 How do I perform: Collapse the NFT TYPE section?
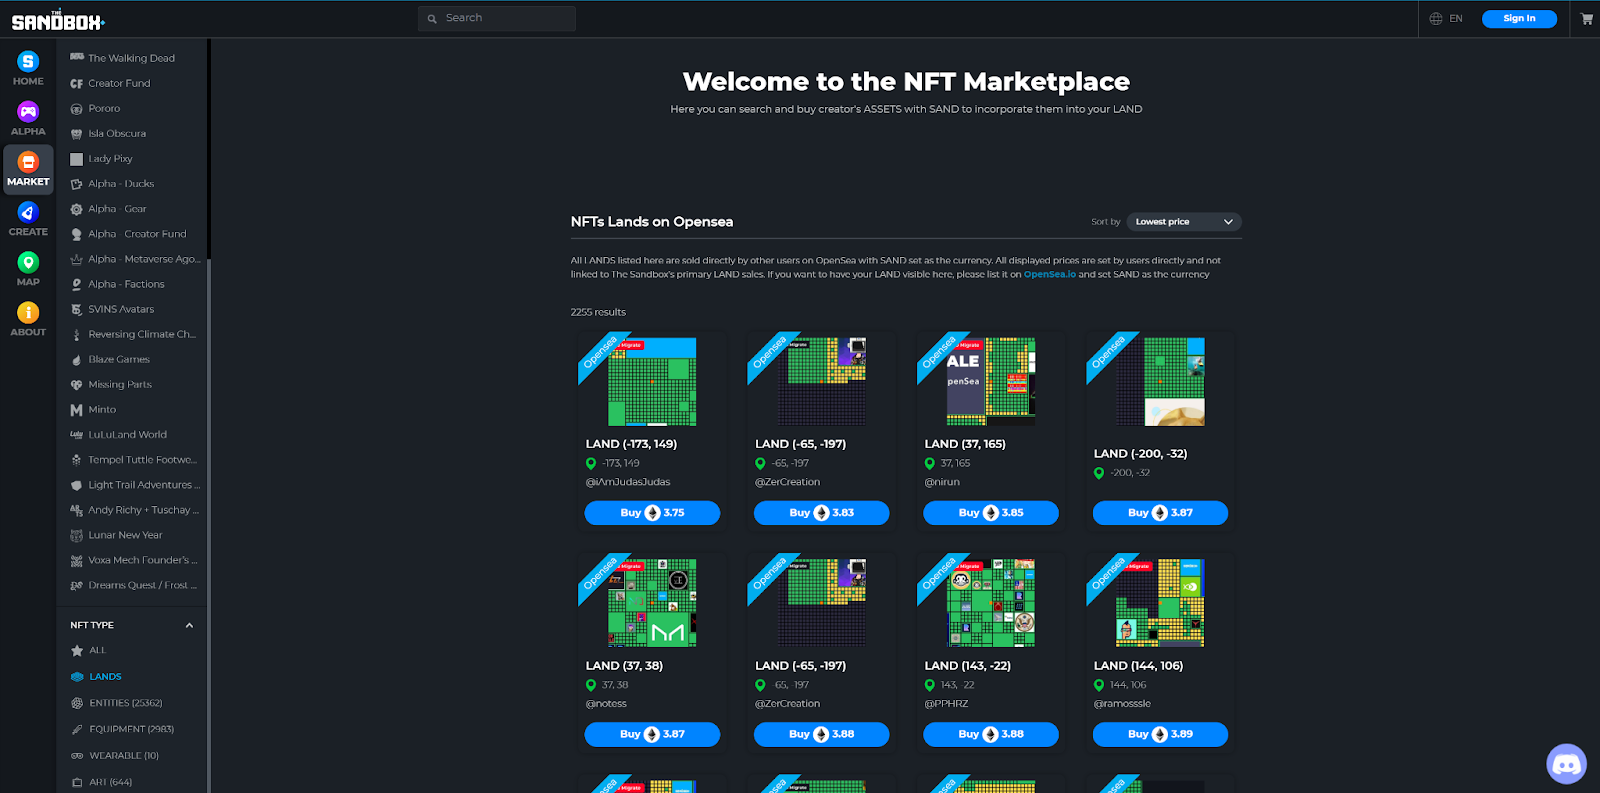[189, 625]
